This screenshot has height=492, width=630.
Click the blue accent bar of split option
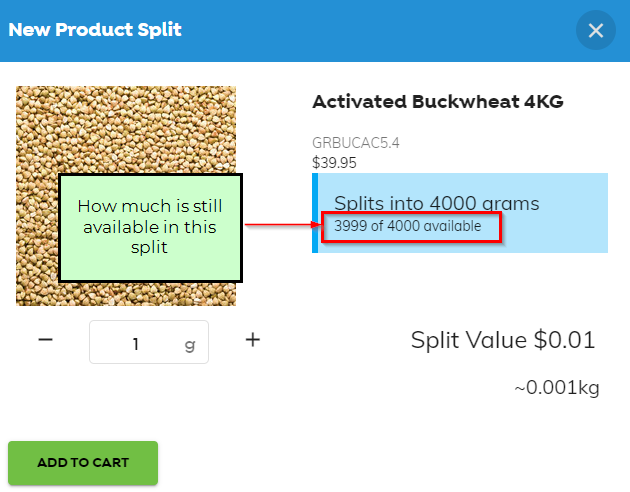click(315, 213)
